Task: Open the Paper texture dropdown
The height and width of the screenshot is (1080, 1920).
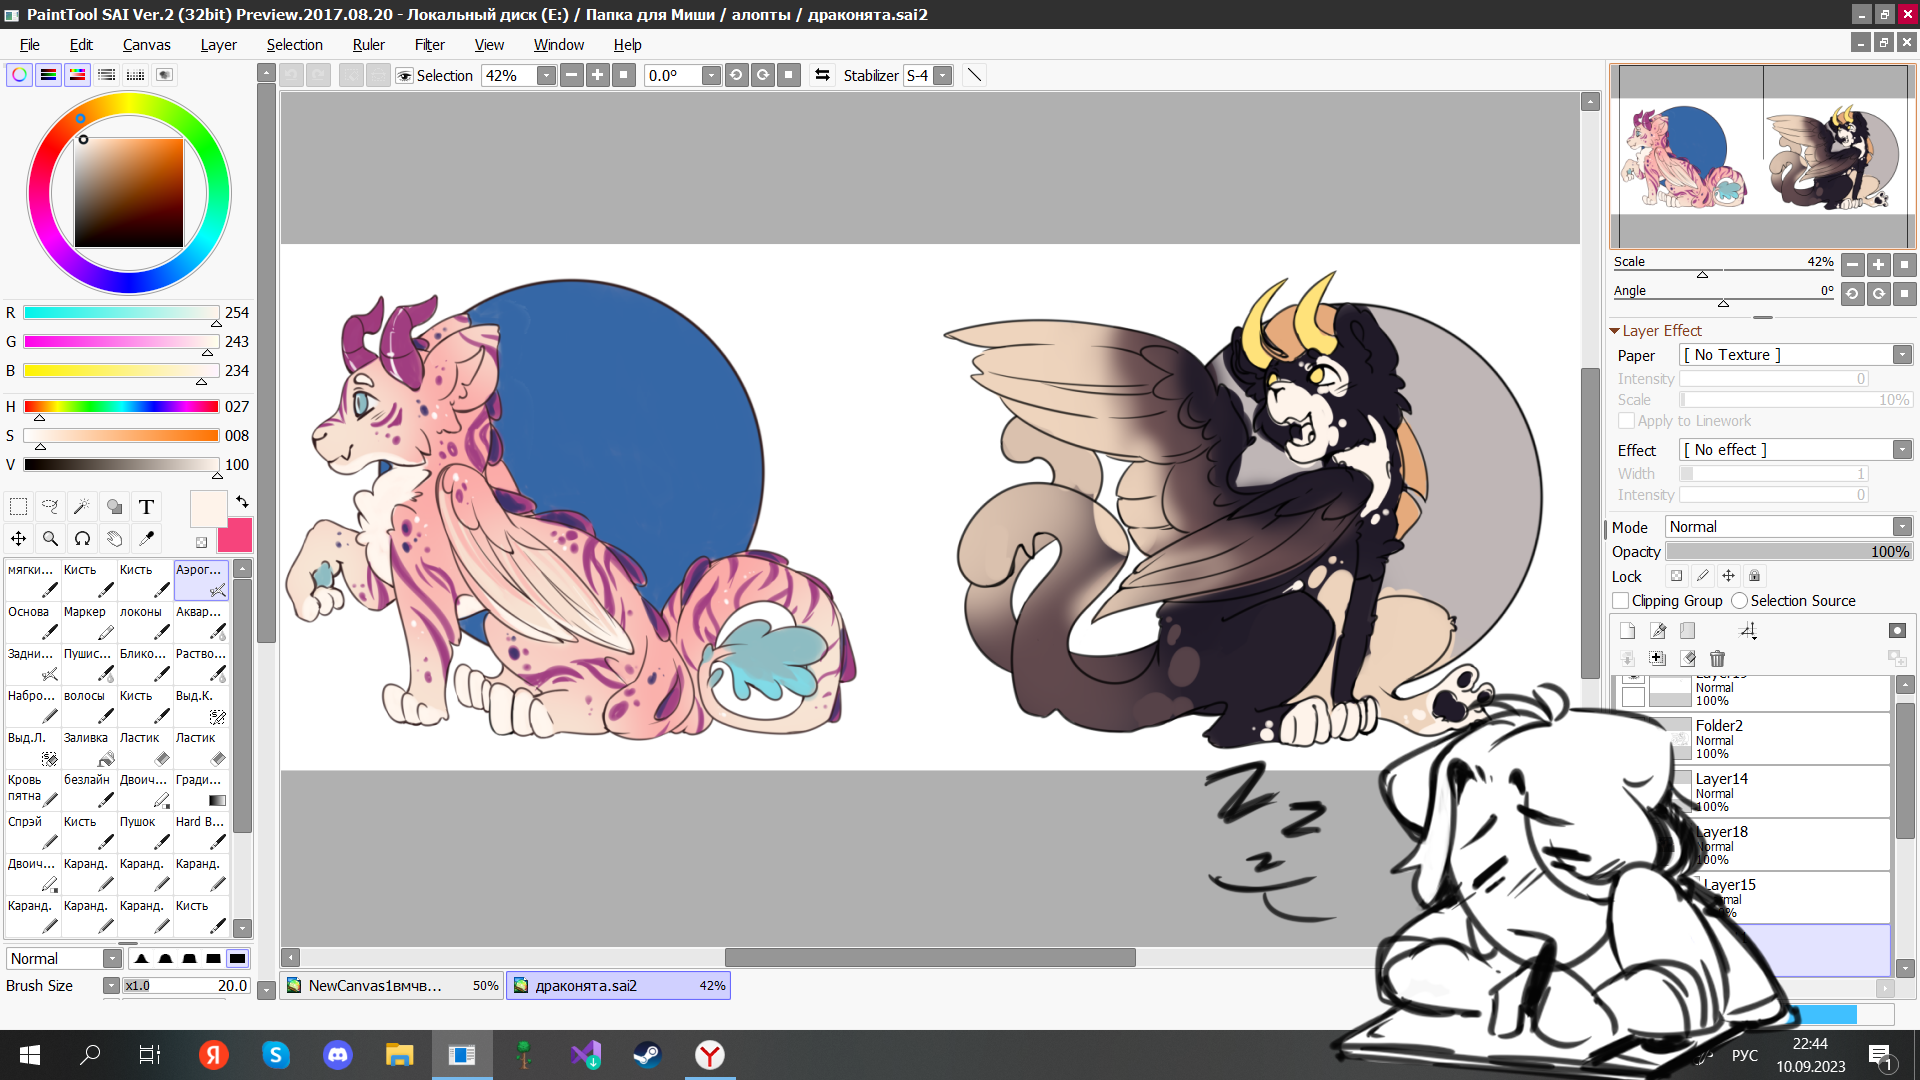Action: [1796, 355]
